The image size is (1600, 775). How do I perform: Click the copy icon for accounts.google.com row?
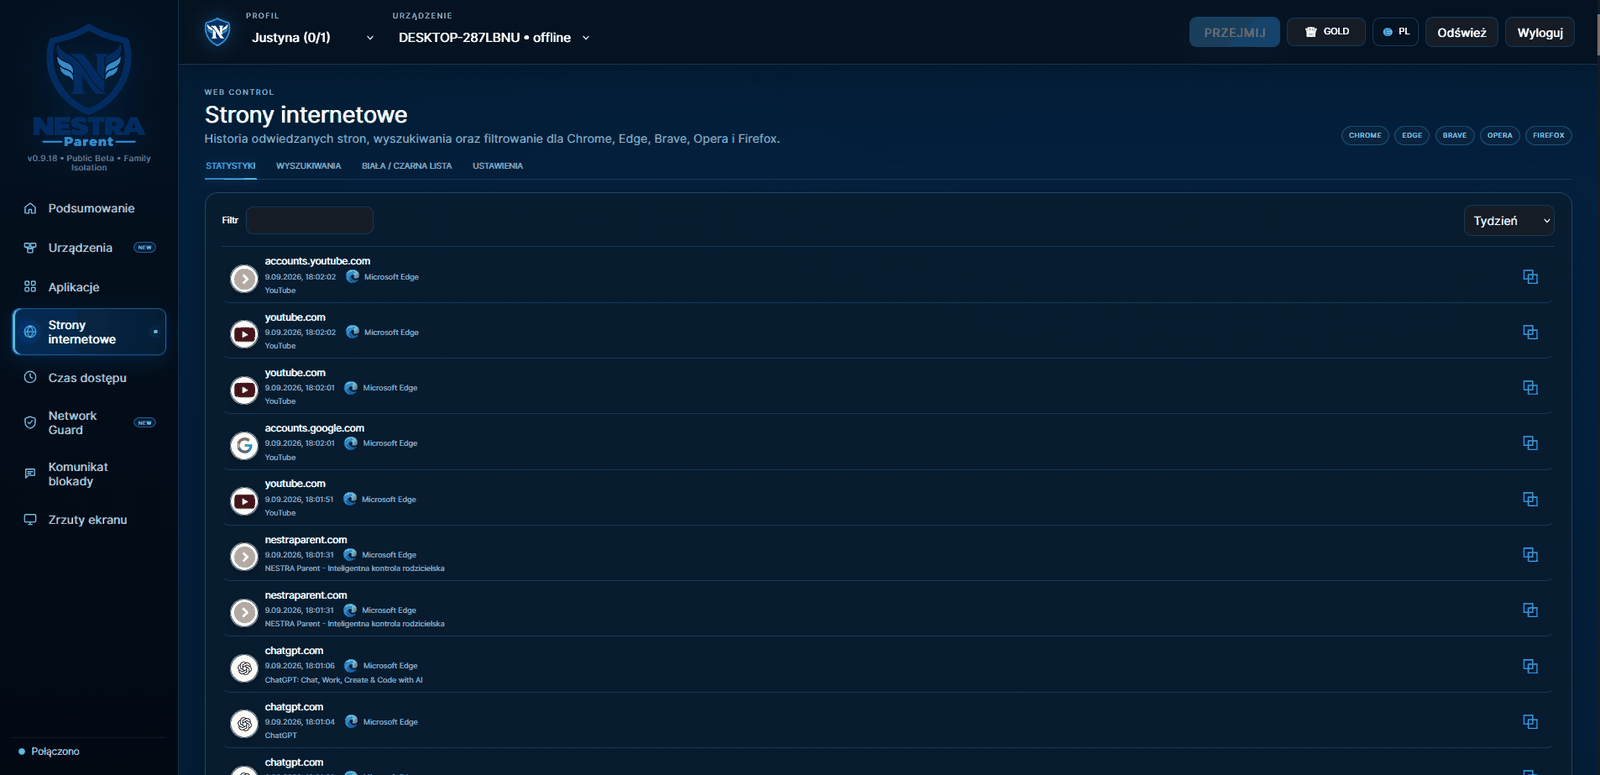pyautogui.click(x=1530, y=443)
